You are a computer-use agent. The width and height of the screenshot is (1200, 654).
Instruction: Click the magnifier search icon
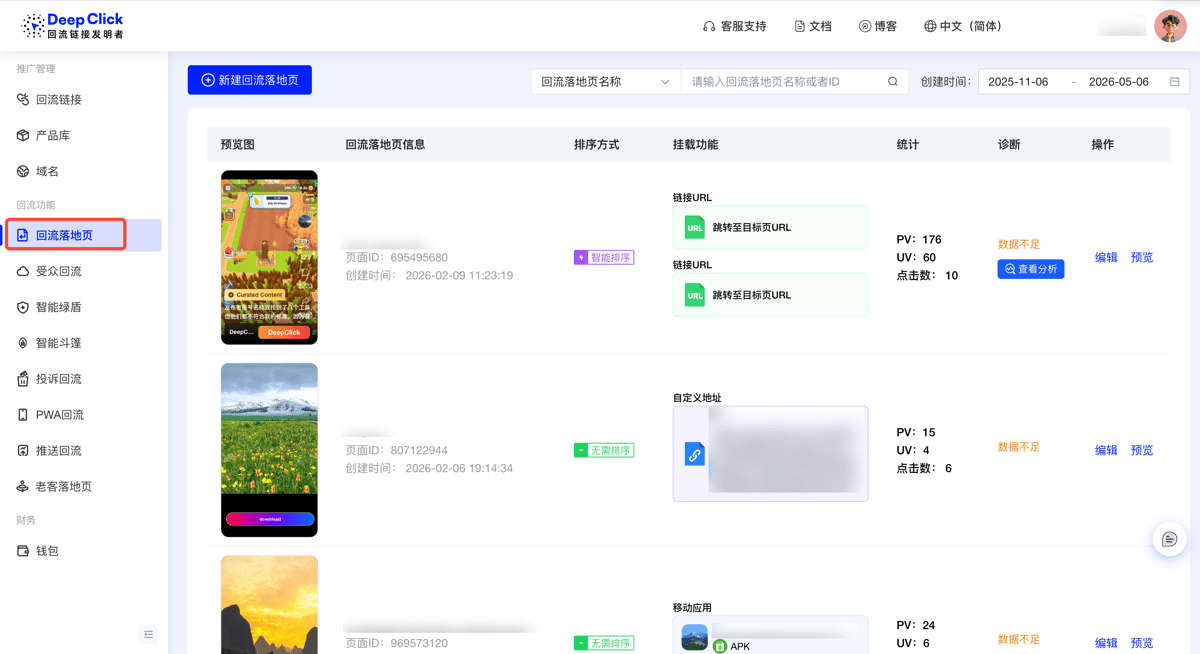click(893, 82)
